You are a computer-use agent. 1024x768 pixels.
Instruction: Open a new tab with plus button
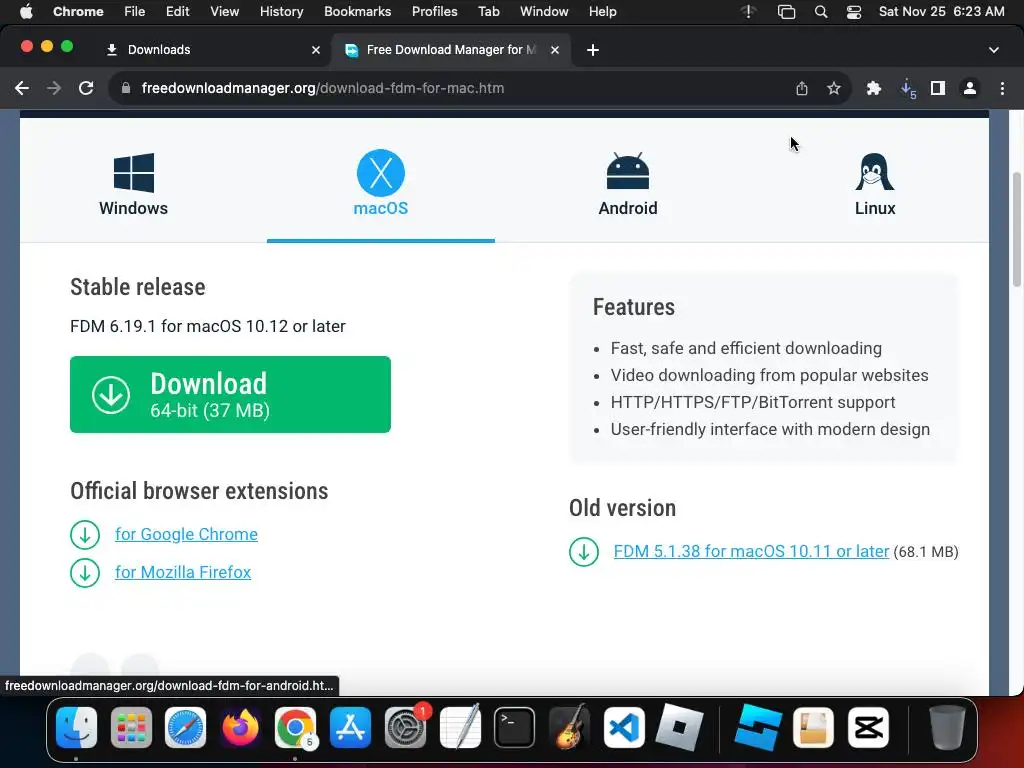coord(593,50)
